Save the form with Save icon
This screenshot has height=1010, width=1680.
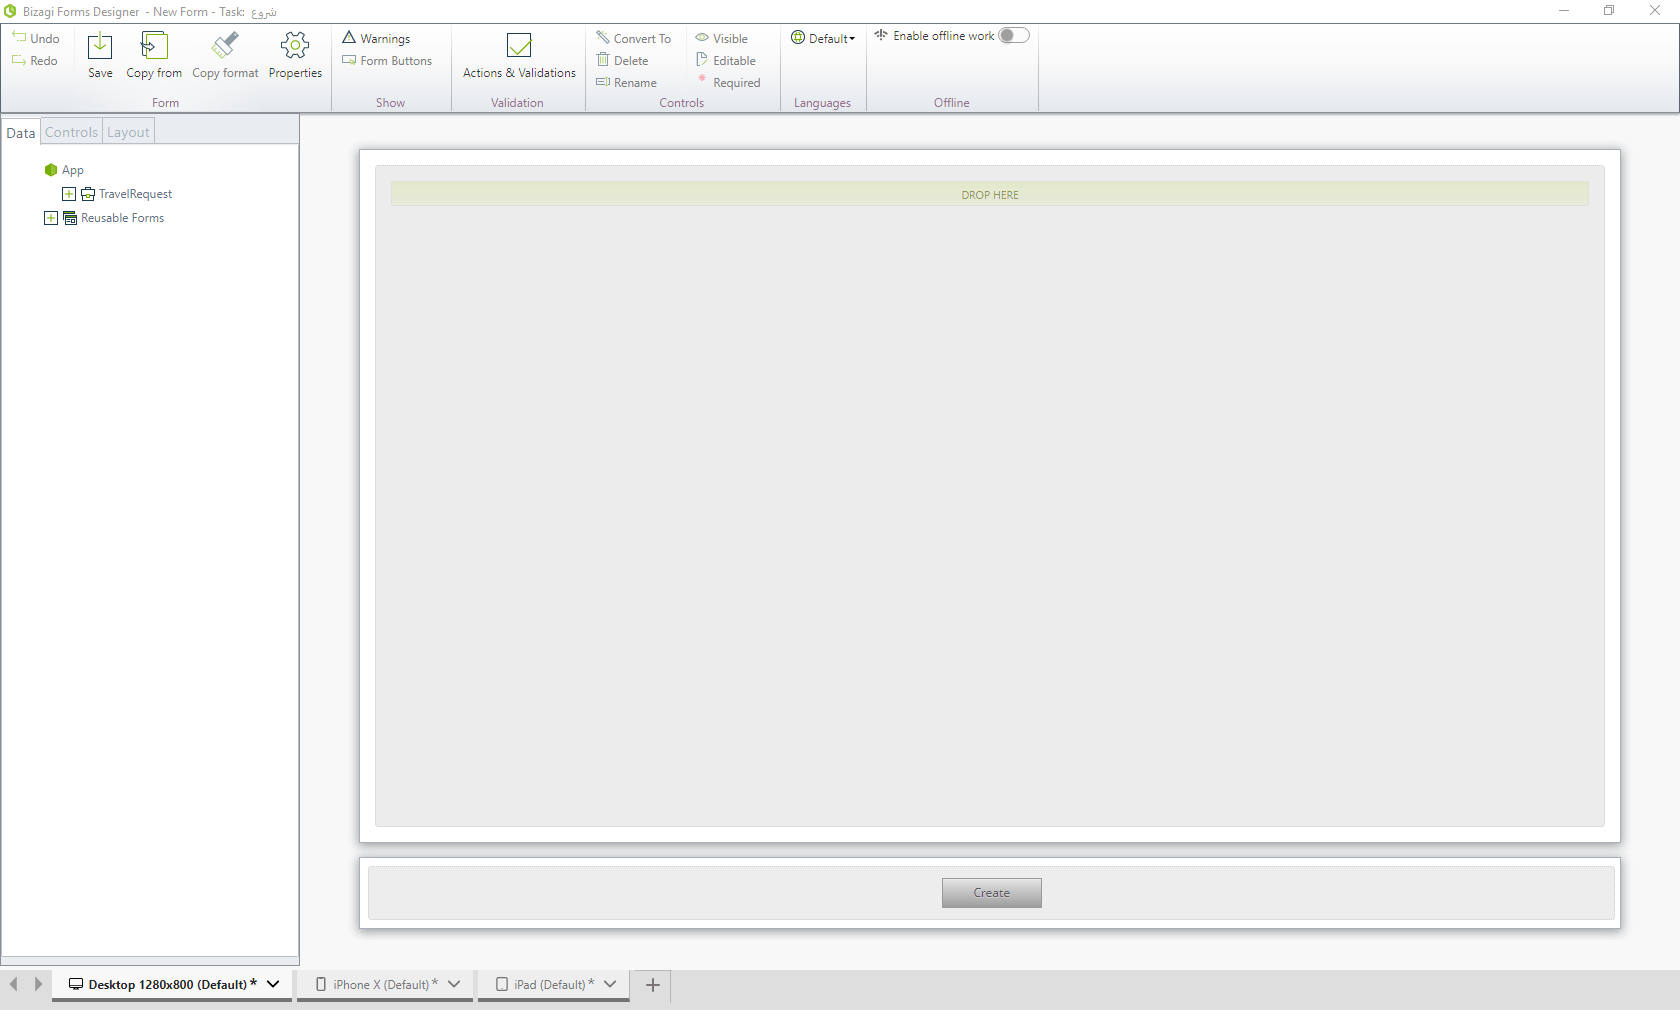100,46
